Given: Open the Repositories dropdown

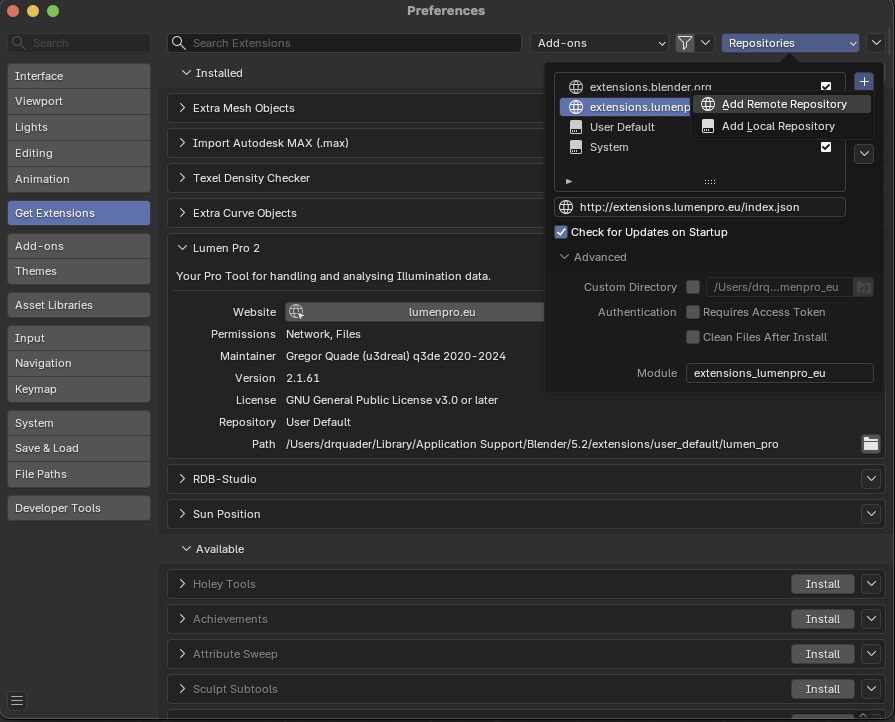Looking at the screenshot, I should [790, 43].
